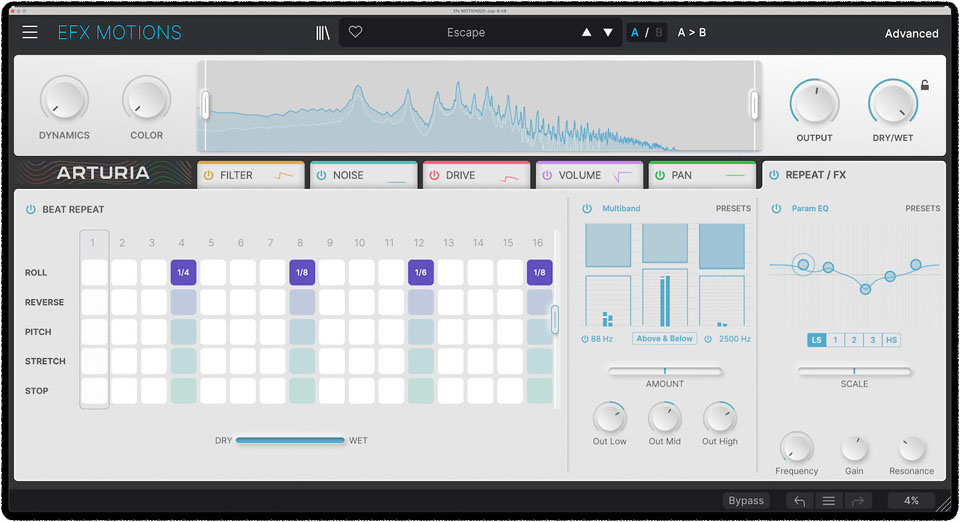
Task: Open the Above & Below mode dropdown
Action: (664, 338)
